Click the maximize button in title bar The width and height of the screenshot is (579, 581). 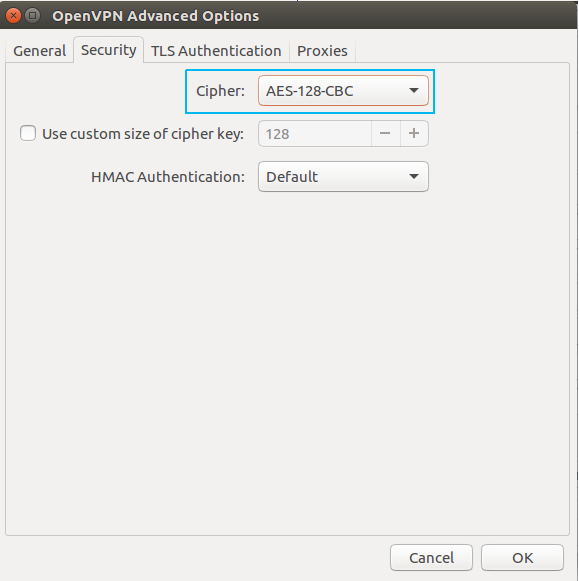pos(33,16)
